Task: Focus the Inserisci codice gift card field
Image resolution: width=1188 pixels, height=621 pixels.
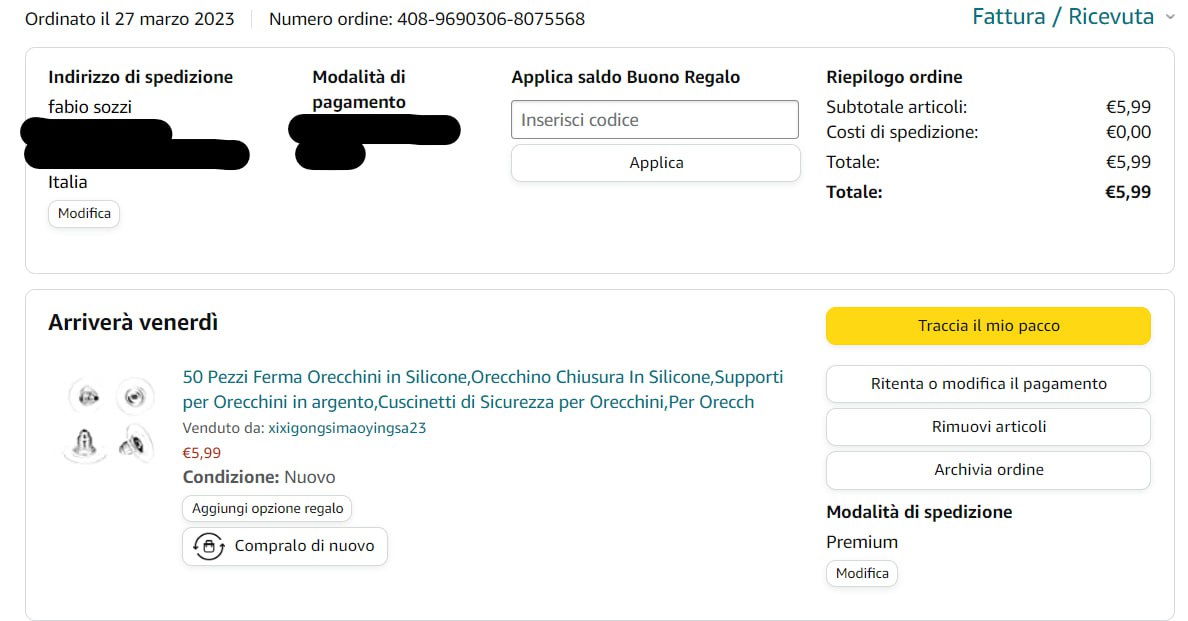Action: 654,120
